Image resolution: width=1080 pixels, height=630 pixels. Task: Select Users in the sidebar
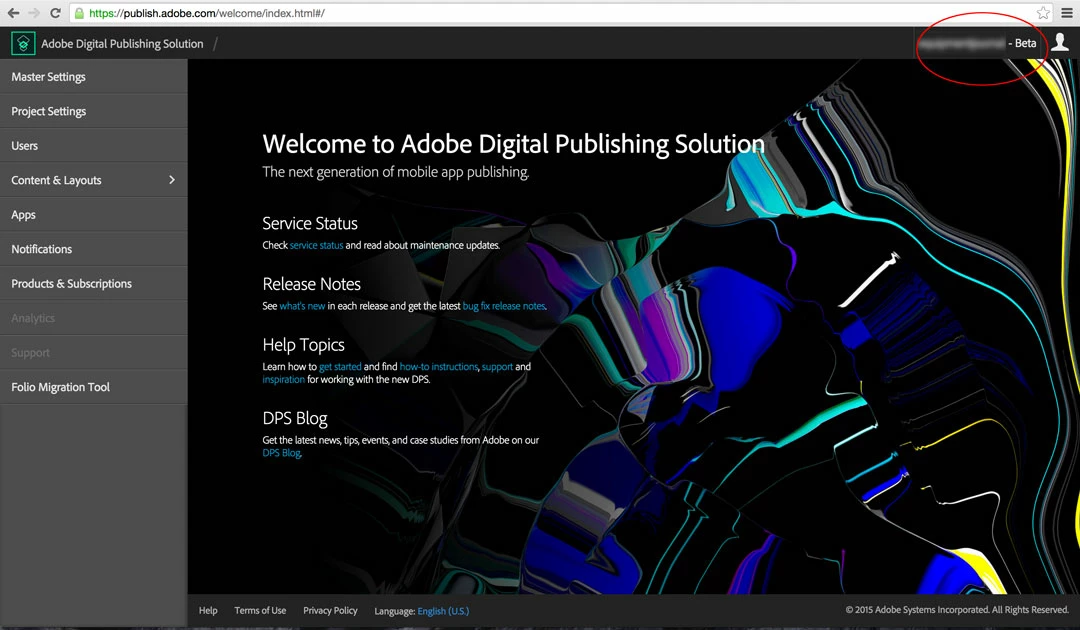(94, 145)
